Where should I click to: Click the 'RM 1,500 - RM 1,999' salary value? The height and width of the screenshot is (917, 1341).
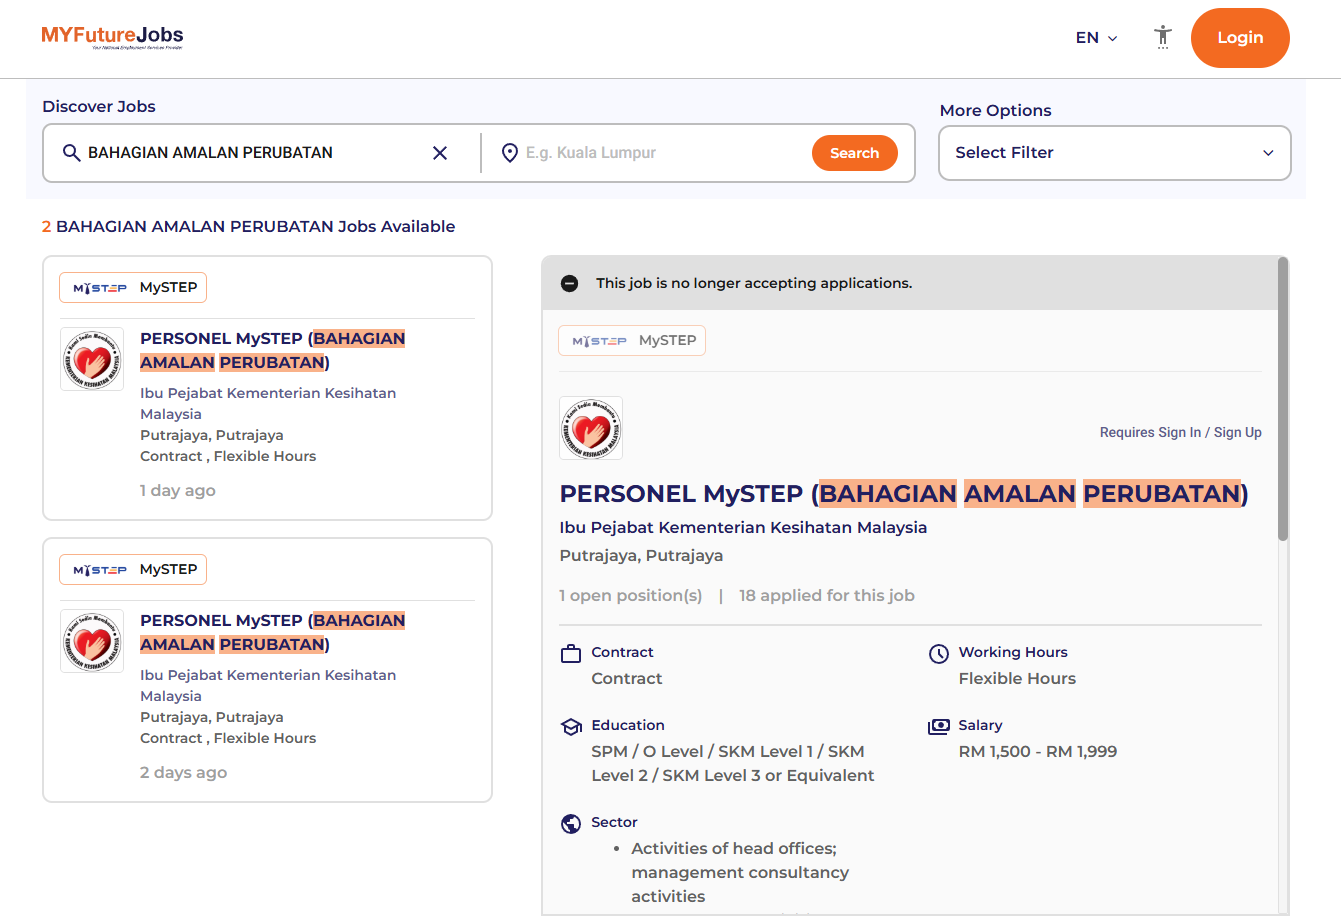pyautogui.click(x=1038, y=751)
